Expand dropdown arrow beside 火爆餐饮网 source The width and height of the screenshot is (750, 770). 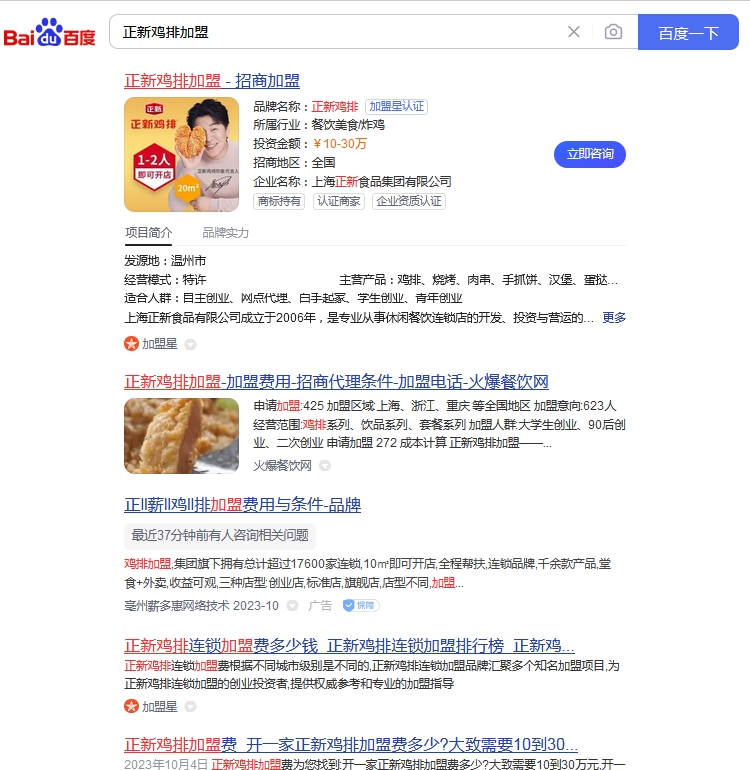(x=325, y=466)
